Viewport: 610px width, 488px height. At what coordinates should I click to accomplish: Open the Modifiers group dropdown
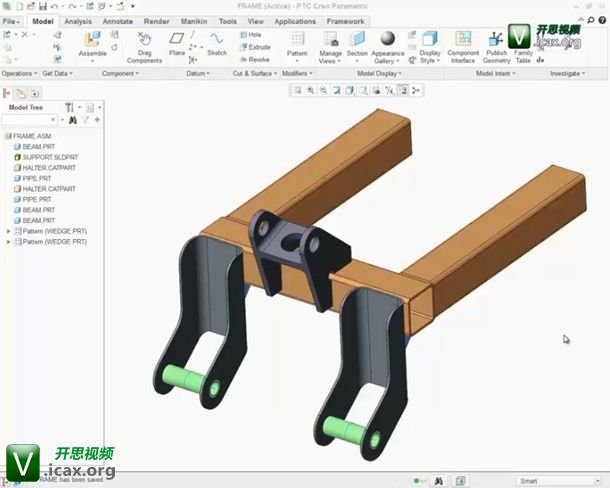[297, 74]
